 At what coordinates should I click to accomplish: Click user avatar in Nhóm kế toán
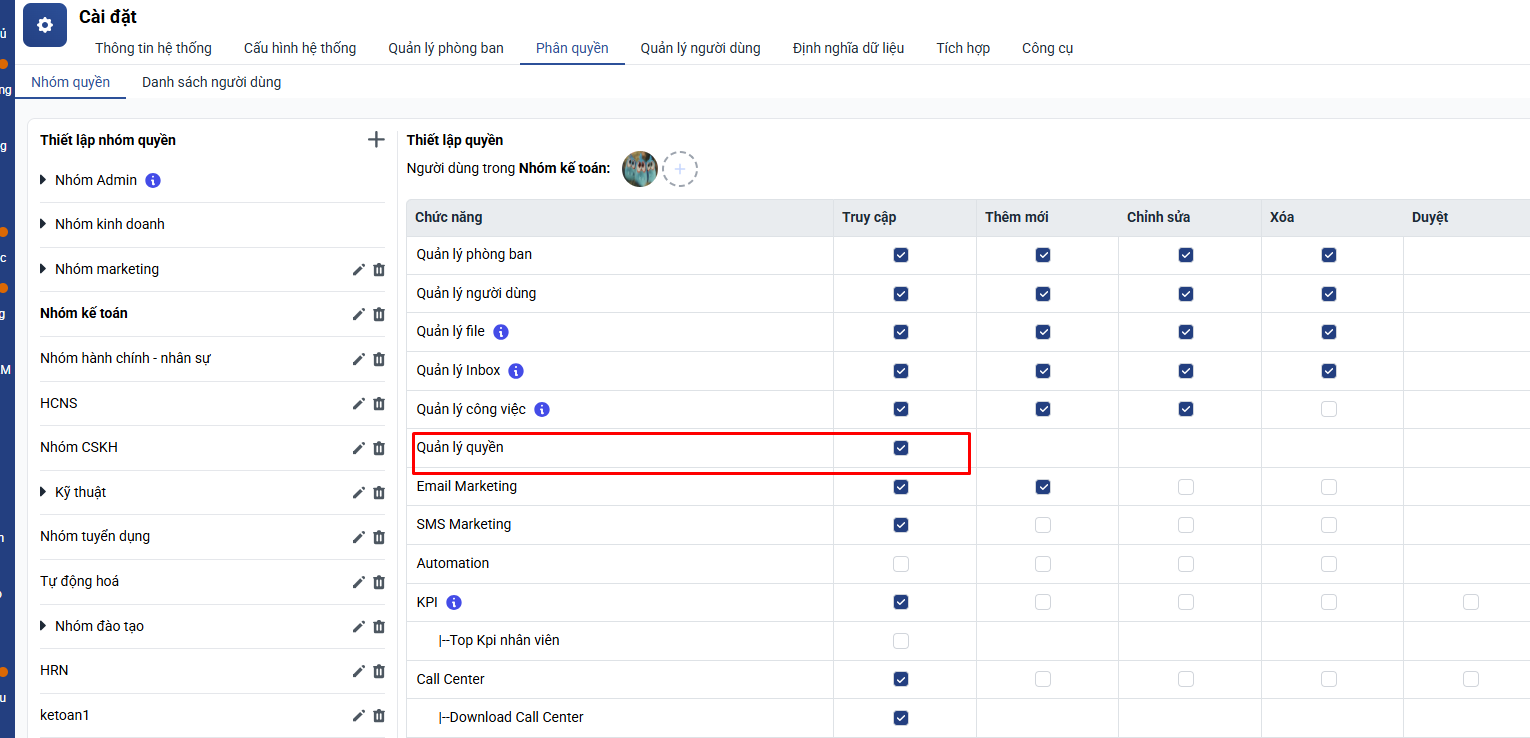[640, 170]
